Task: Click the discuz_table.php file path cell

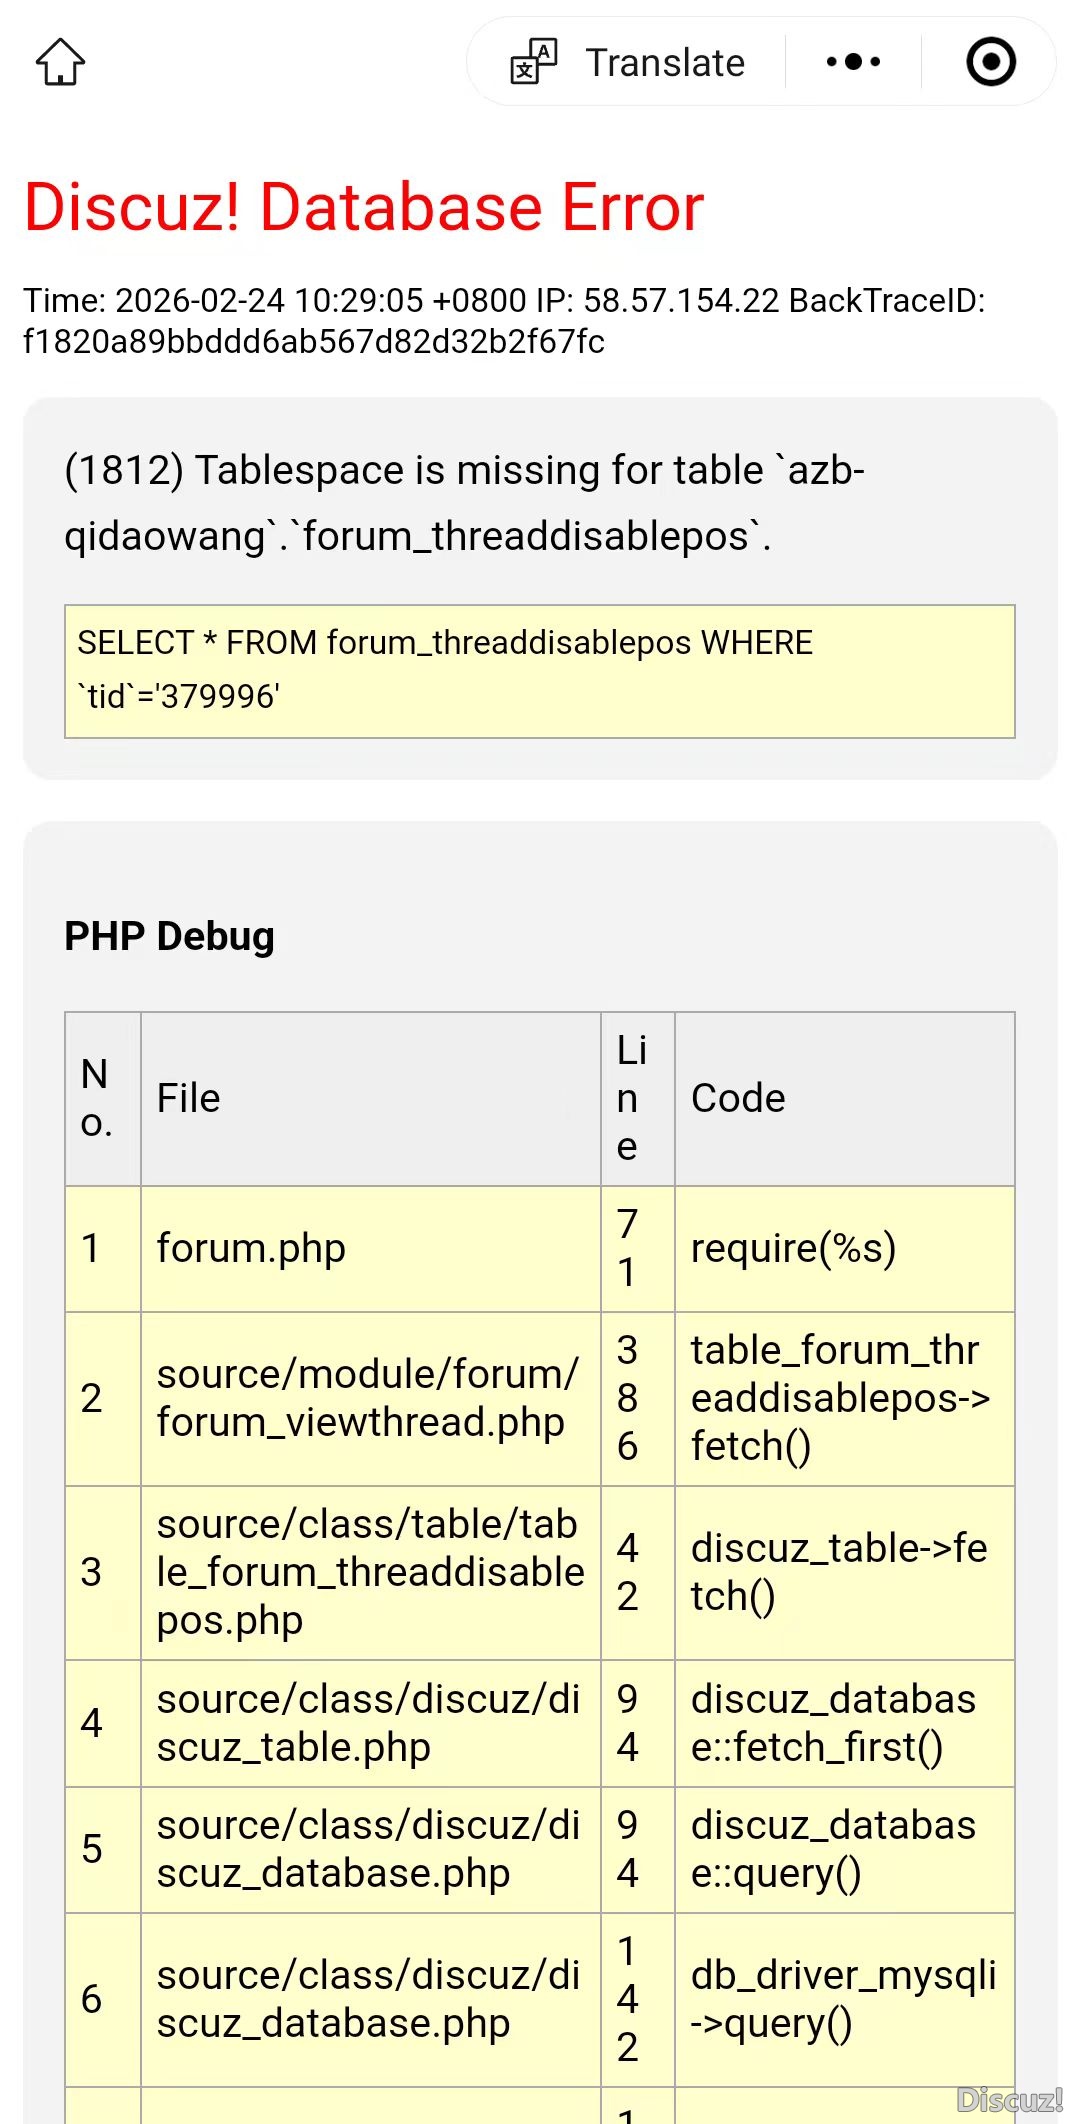Action: pos(368,1723)
